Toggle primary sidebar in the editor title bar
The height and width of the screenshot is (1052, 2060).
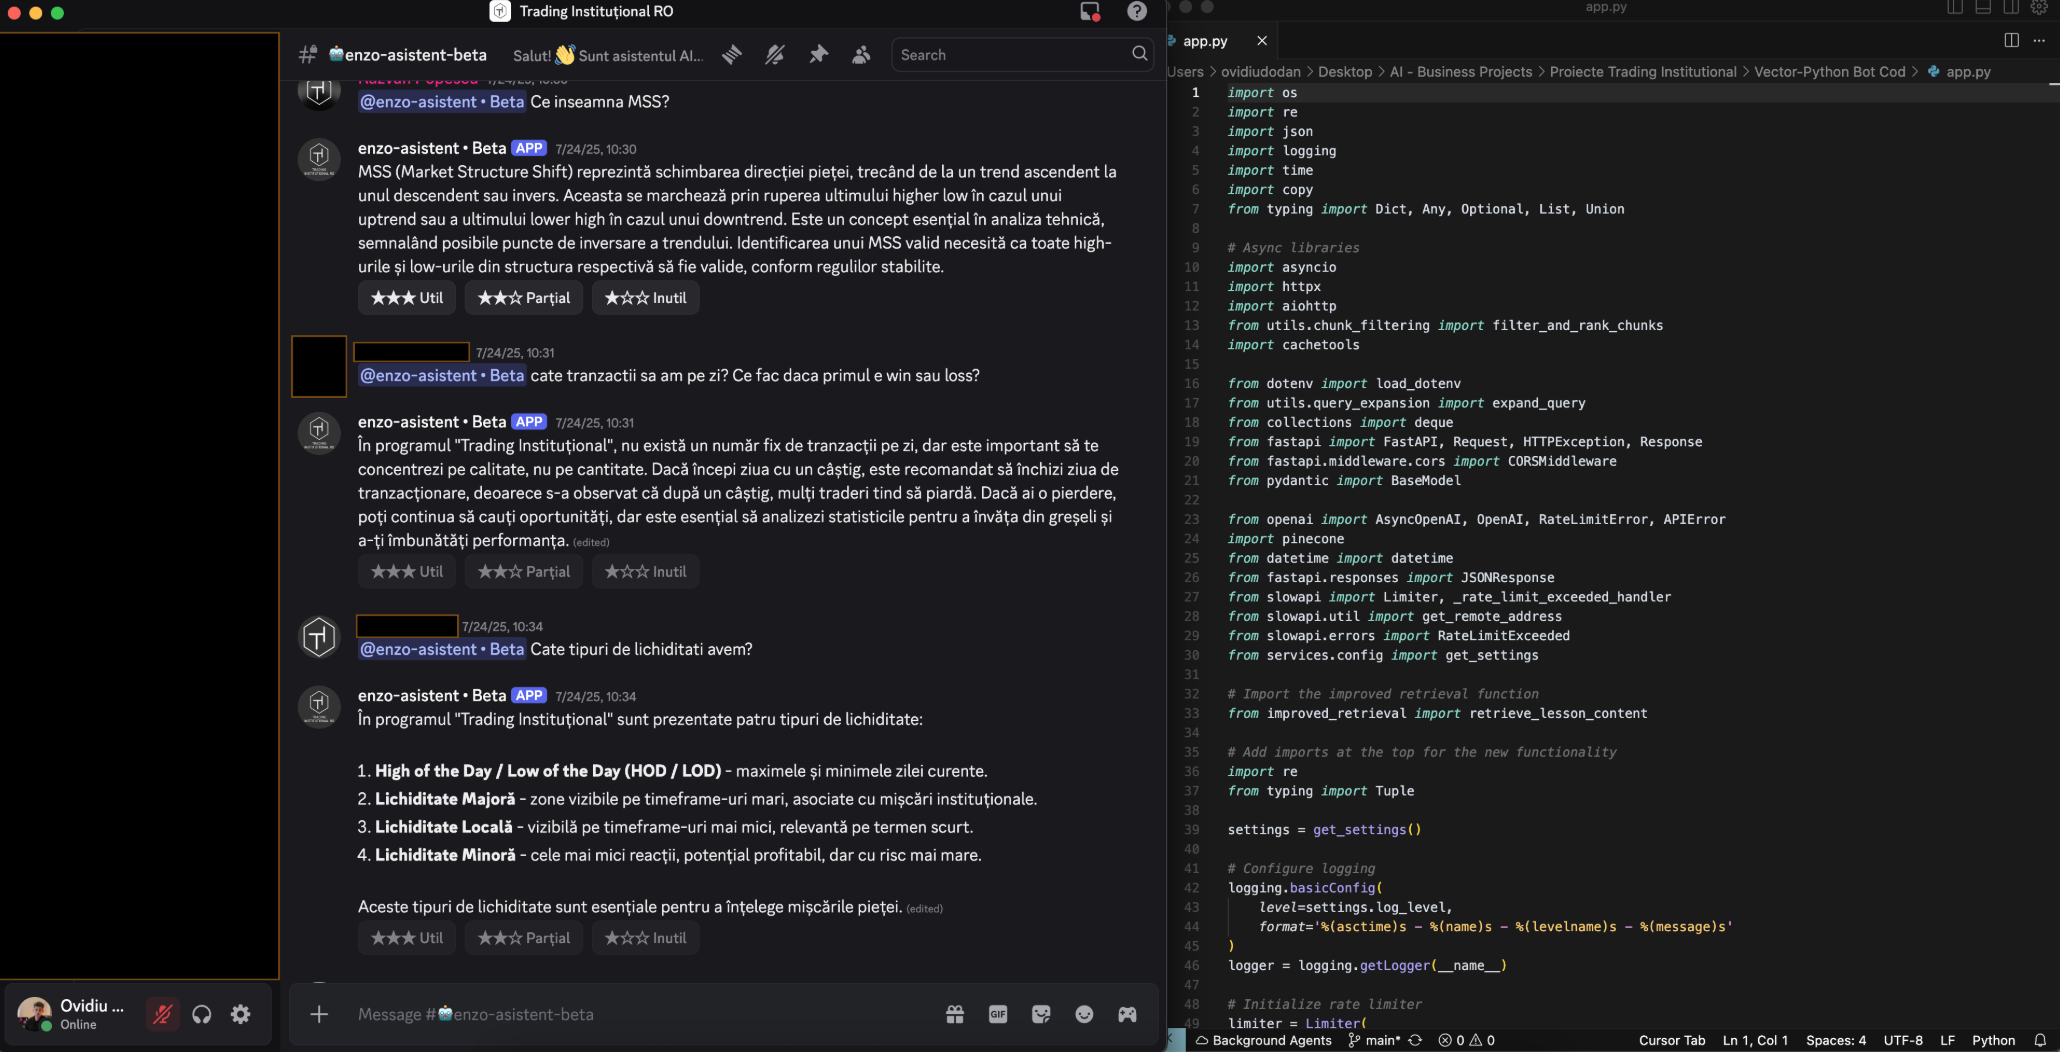click(1955, 8)
